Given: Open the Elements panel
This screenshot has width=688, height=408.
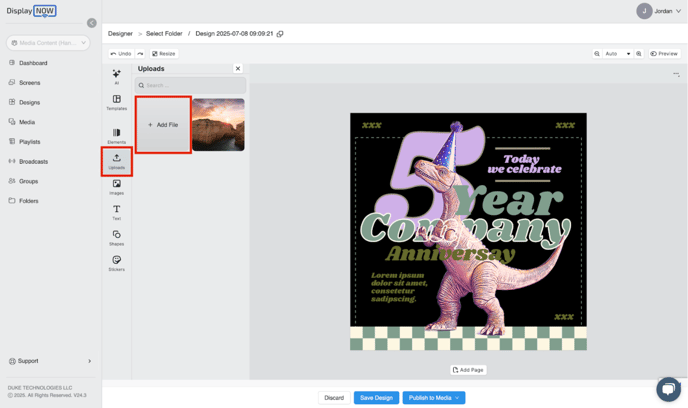Looking at the screenshot, I should click(x=116, y=136).
